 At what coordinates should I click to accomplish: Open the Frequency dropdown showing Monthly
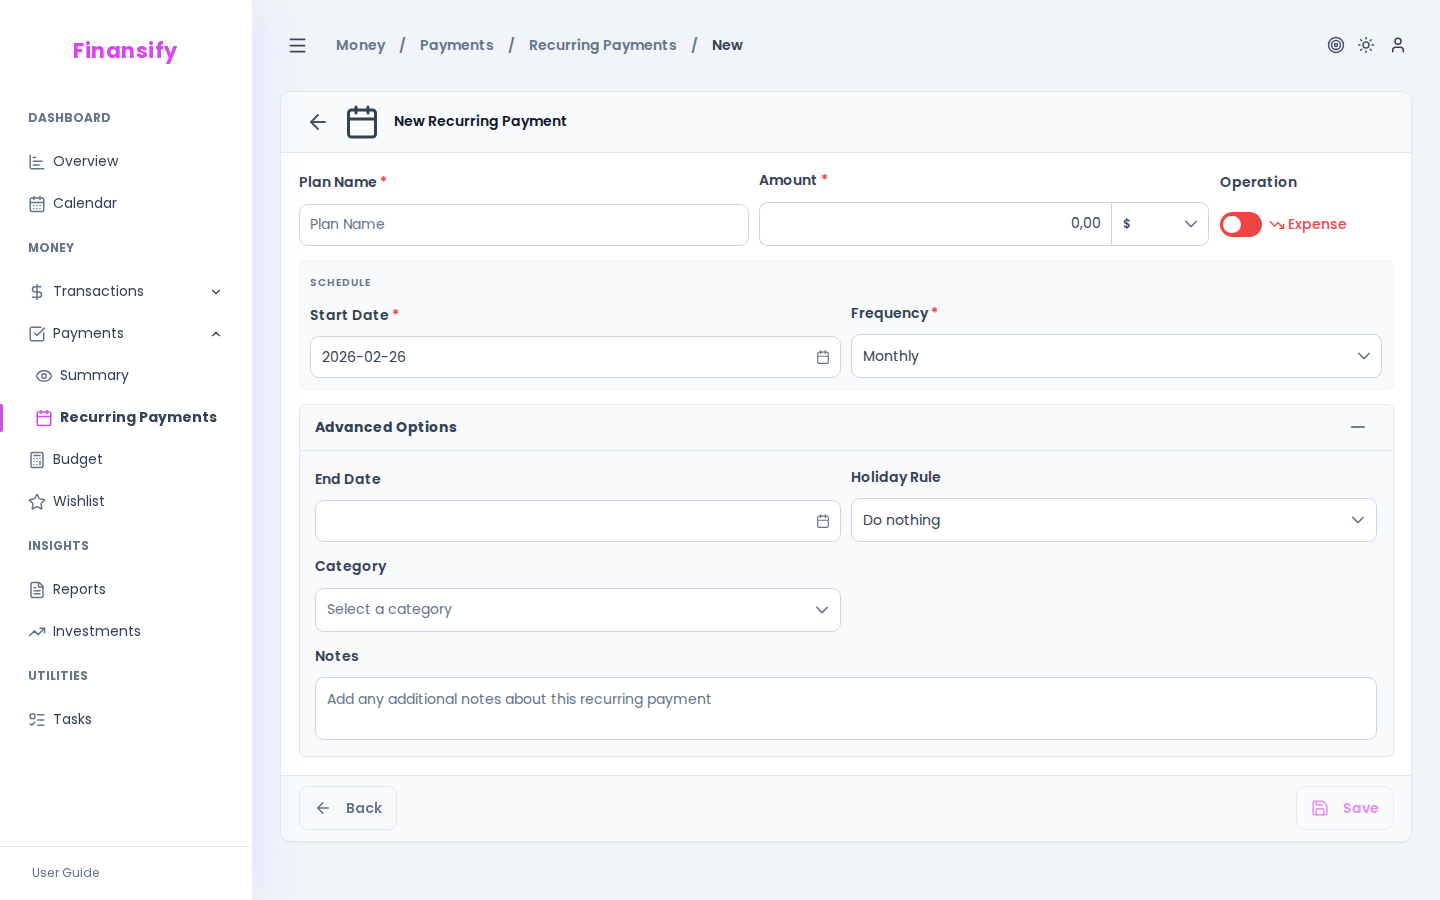pos(1116,356)
